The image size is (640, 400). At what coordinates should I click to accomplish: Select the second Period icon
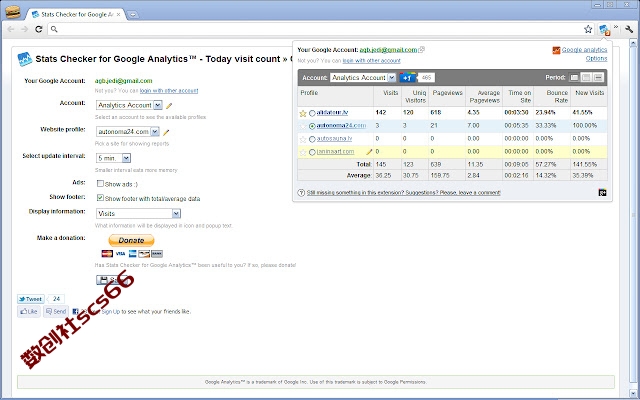click(586, 78)
